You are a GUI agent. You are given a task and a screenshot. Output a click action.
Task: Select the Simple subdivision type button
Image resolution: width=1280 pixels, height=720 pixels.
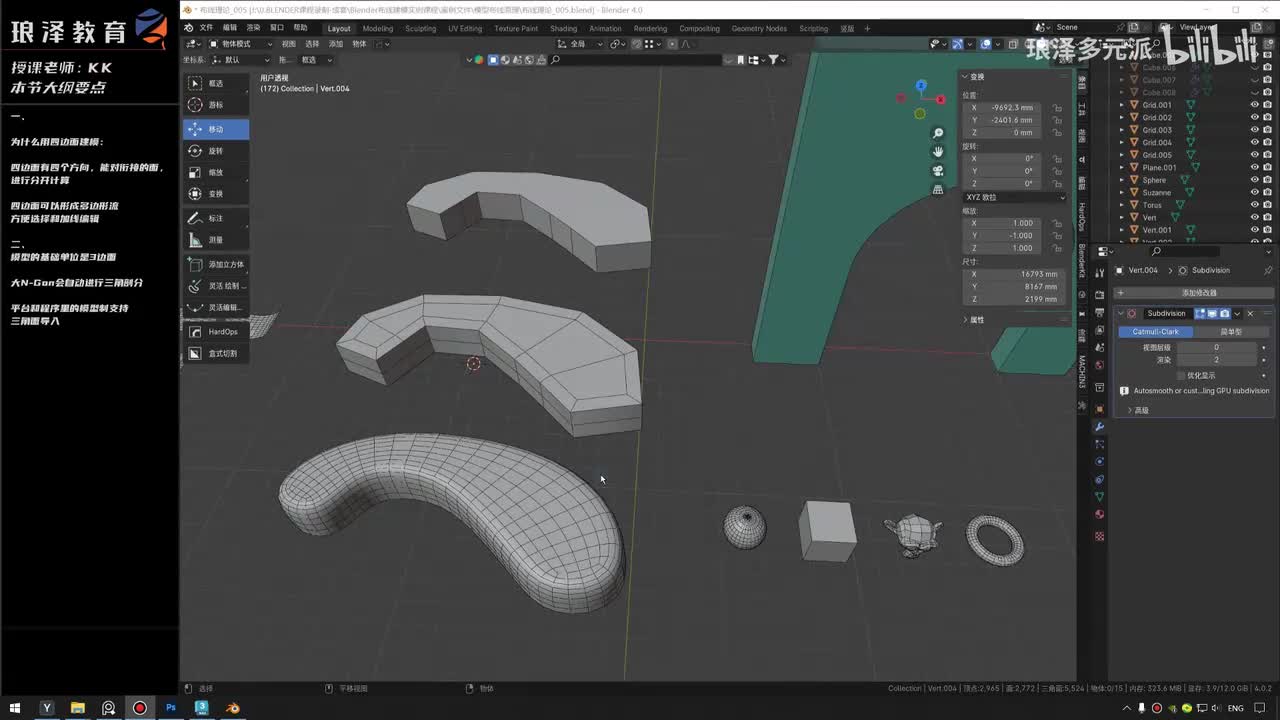(1230, 332)
